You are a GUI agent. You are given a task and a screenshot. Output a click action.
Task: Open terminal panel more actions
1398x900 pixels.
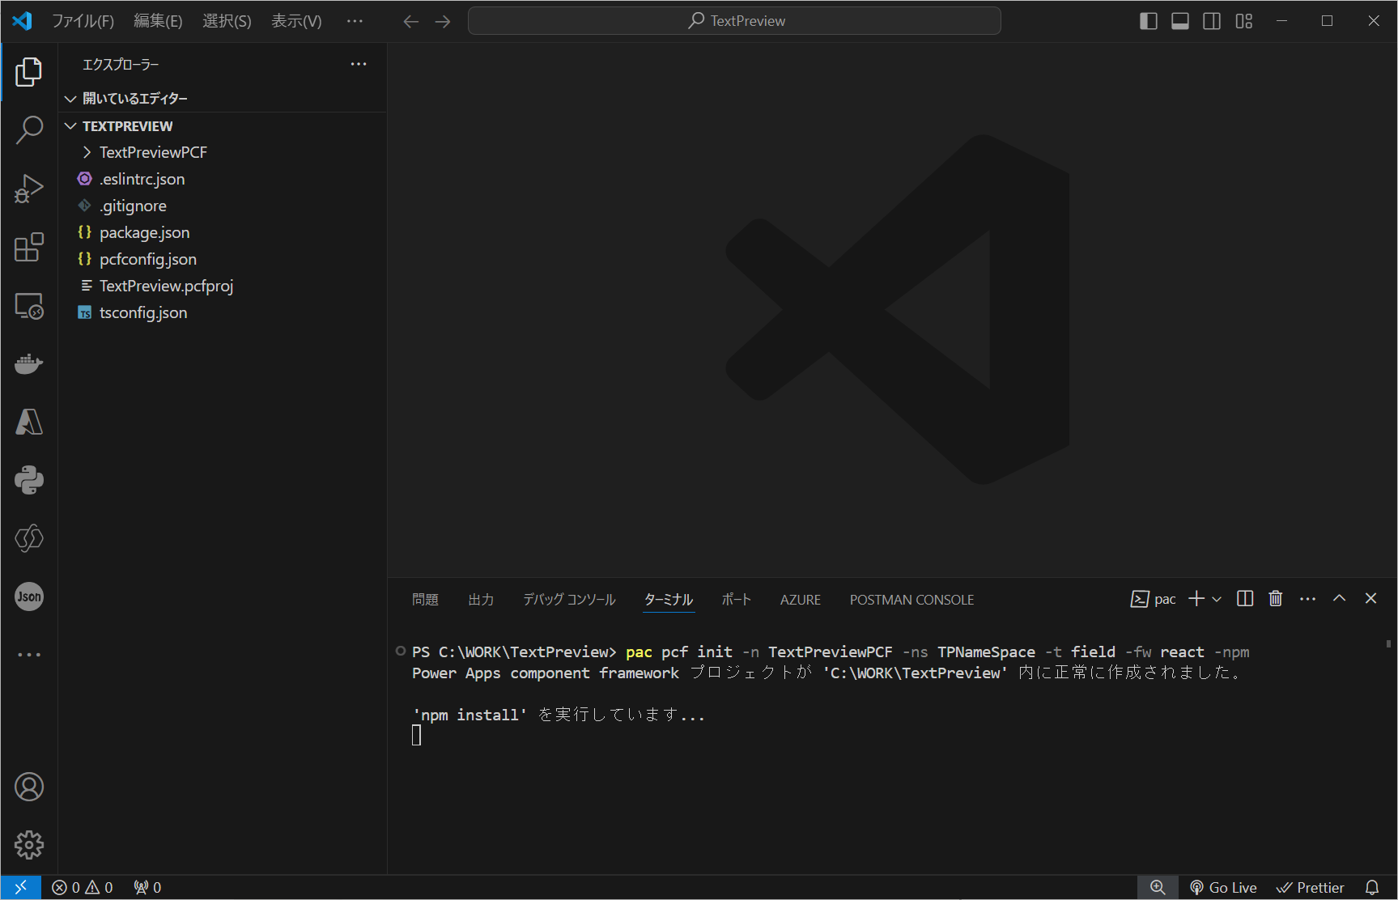(x=1308, y=598)
